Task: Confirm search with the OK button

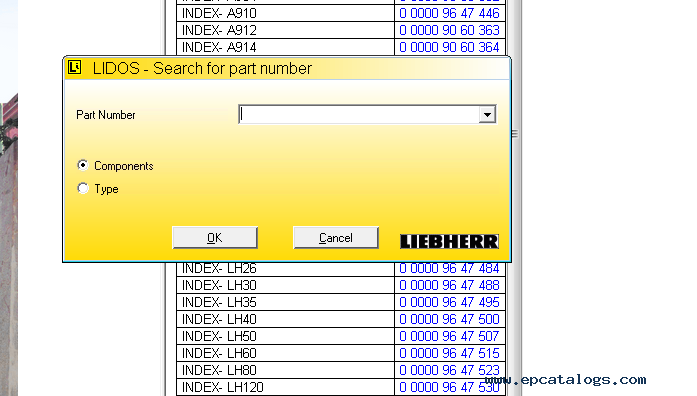Action: coord(215,238)
